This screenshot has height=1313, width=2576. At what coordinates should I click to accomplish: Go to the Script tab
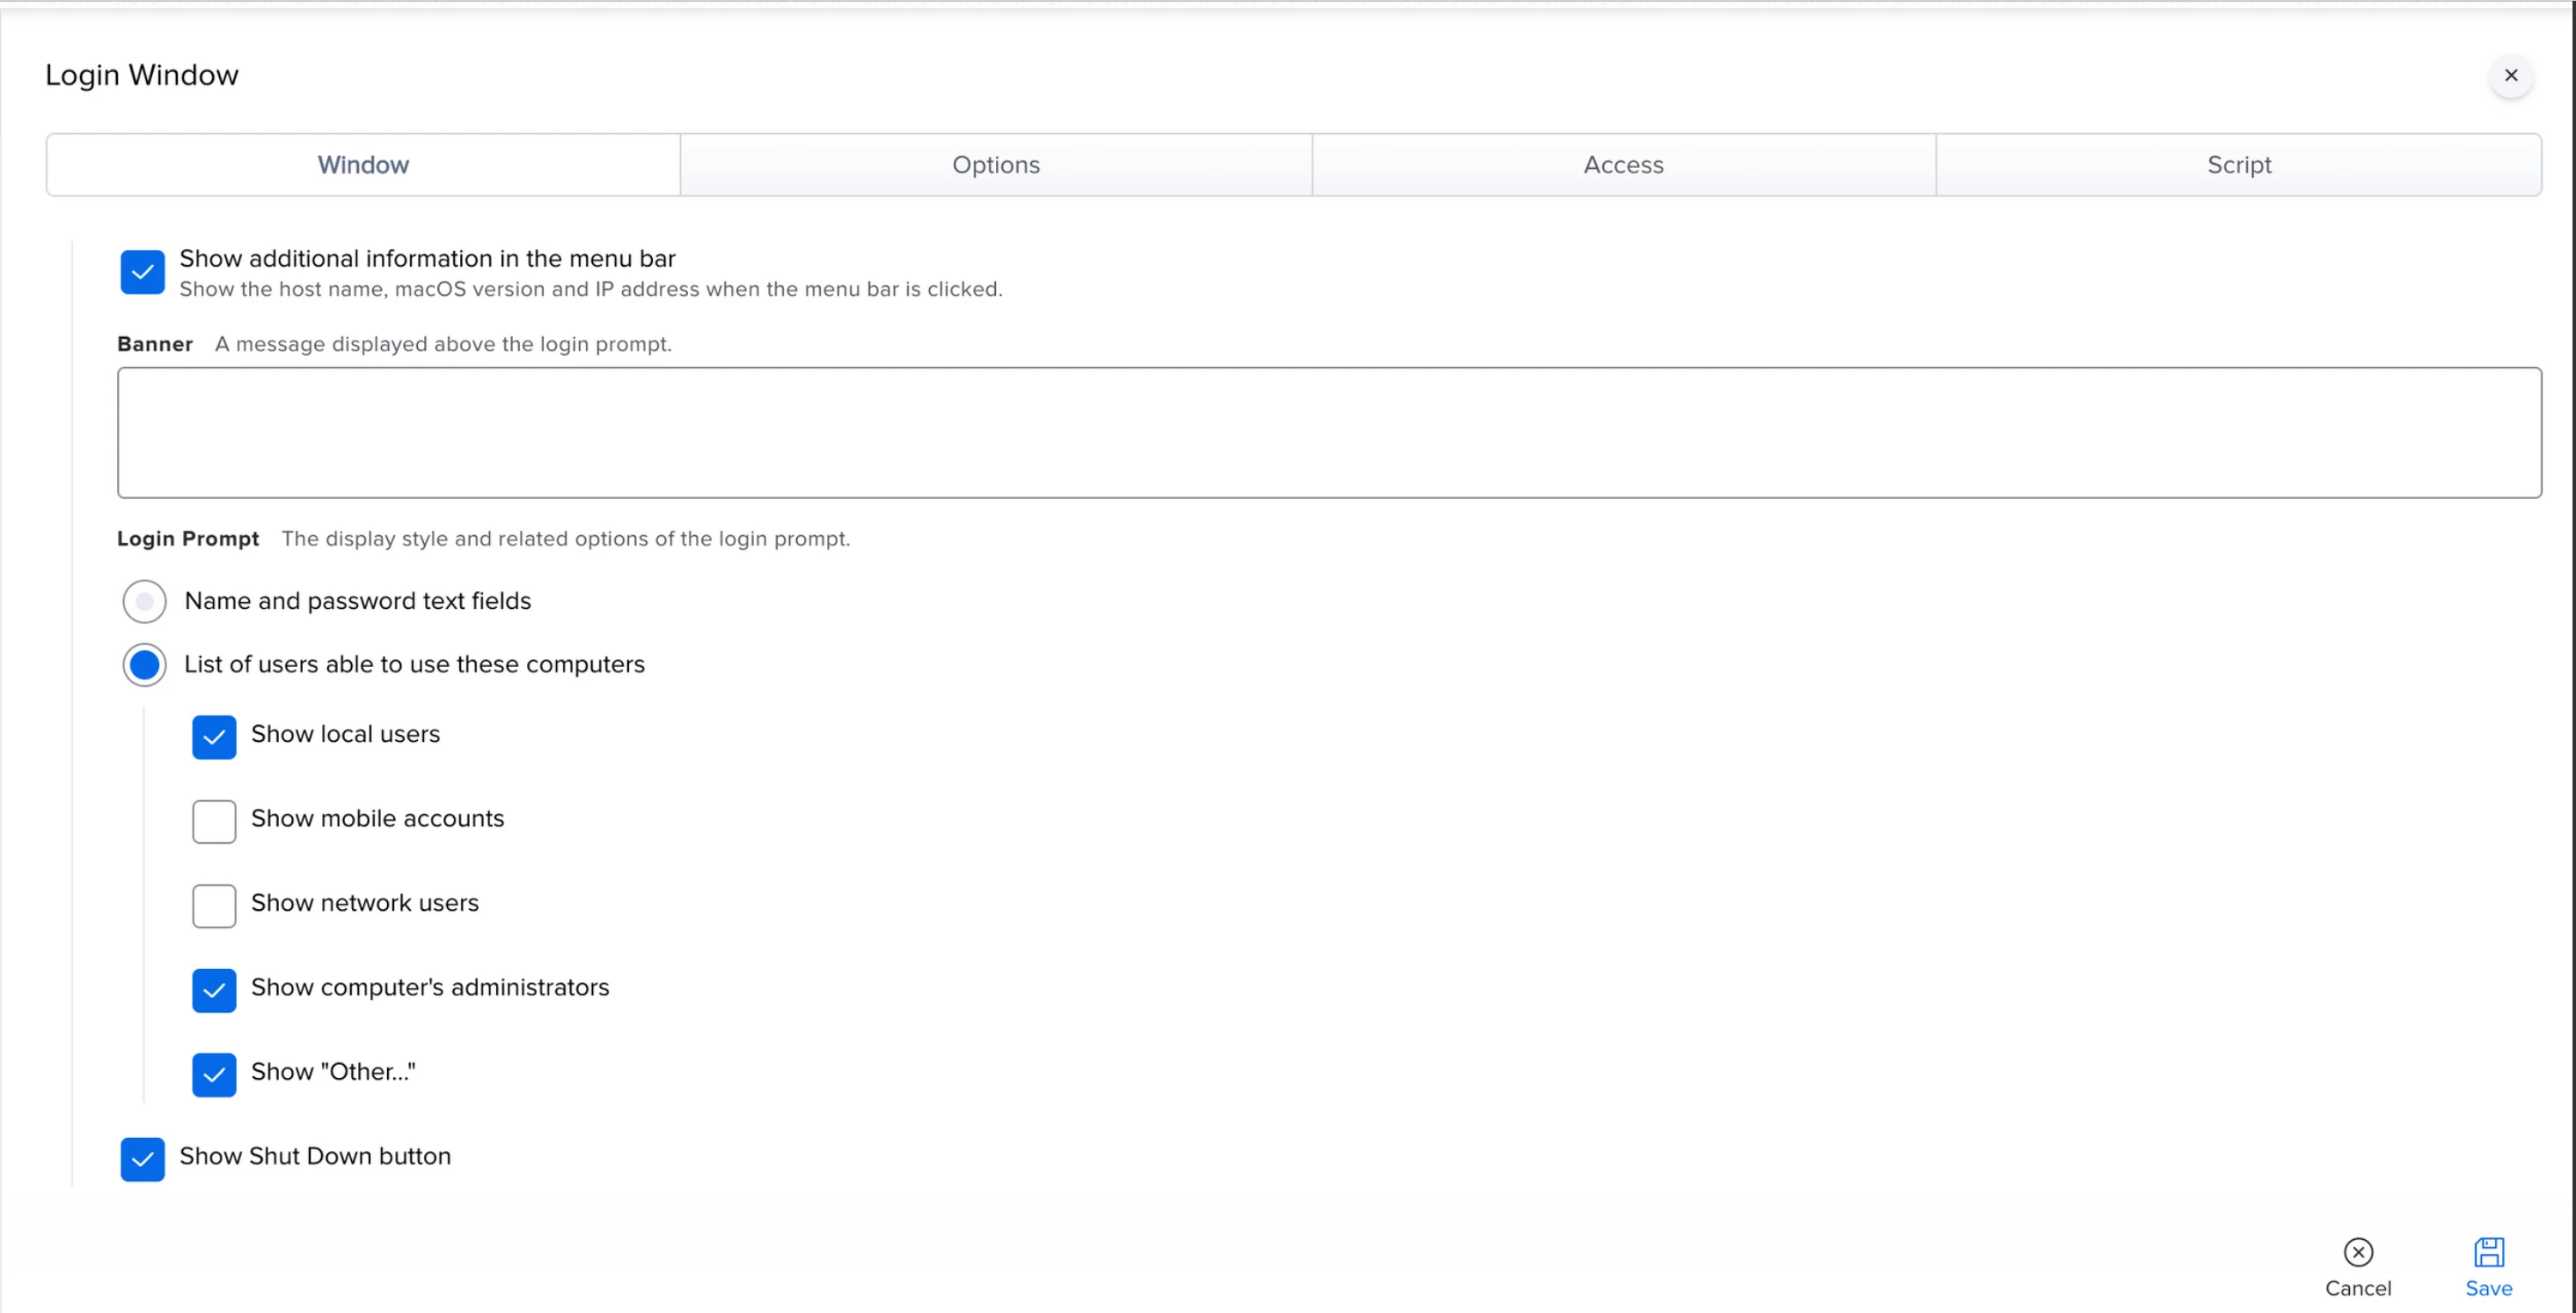[2238, 165]
